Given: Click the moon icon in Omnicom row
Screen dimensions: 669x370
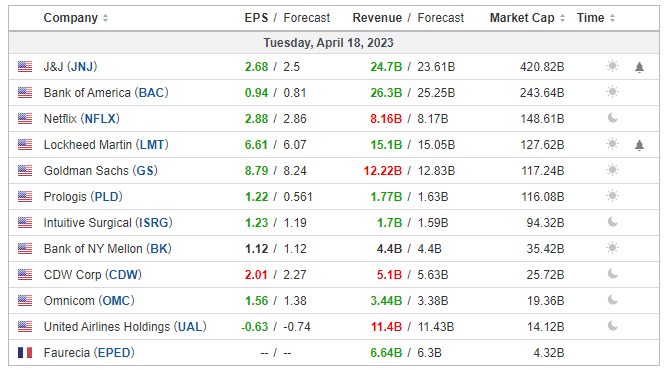Looking at the screenshot, I should [612, 300].
